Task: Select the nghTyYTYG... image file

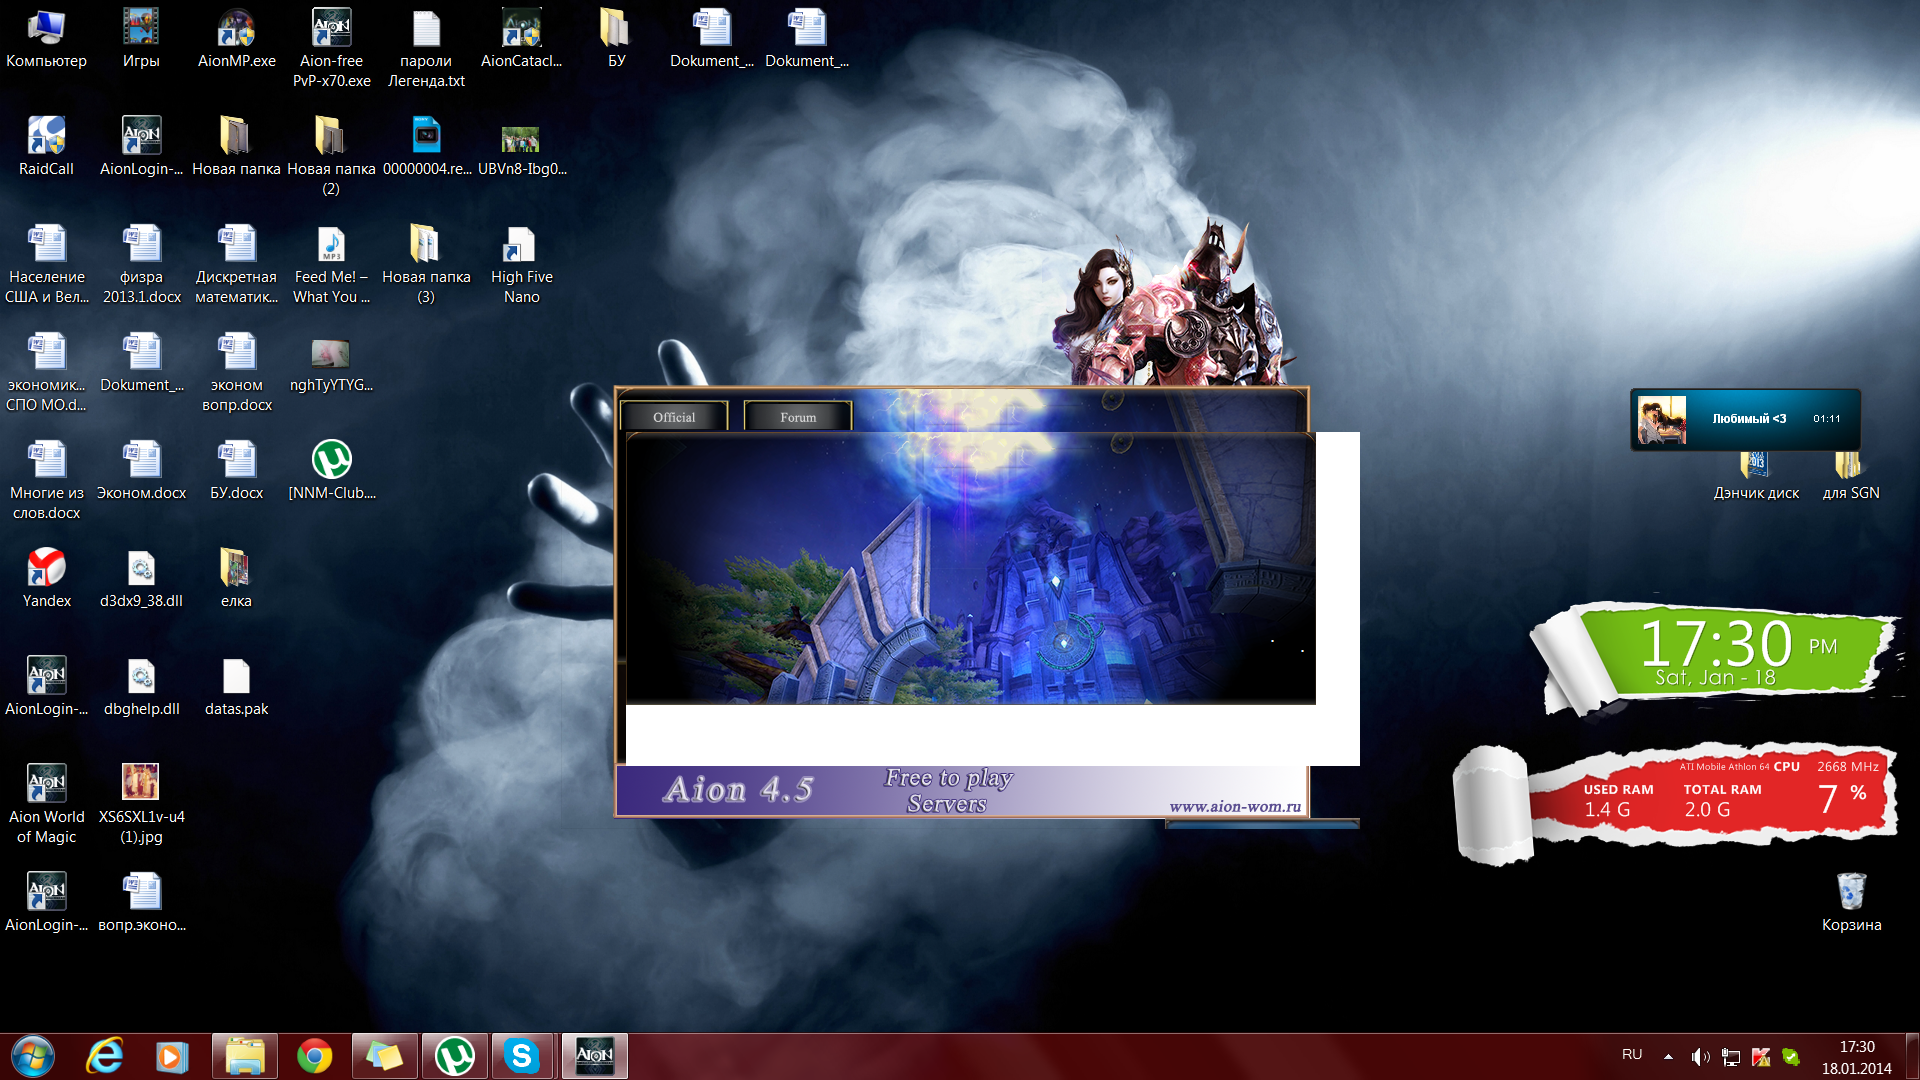Action: [332, 364]
